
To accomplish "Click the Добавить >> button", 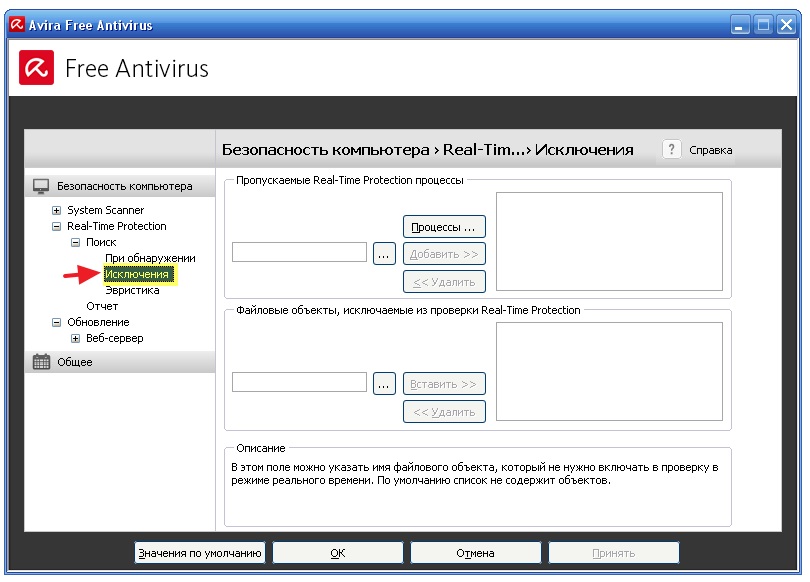I will click(x=444, y=254).
